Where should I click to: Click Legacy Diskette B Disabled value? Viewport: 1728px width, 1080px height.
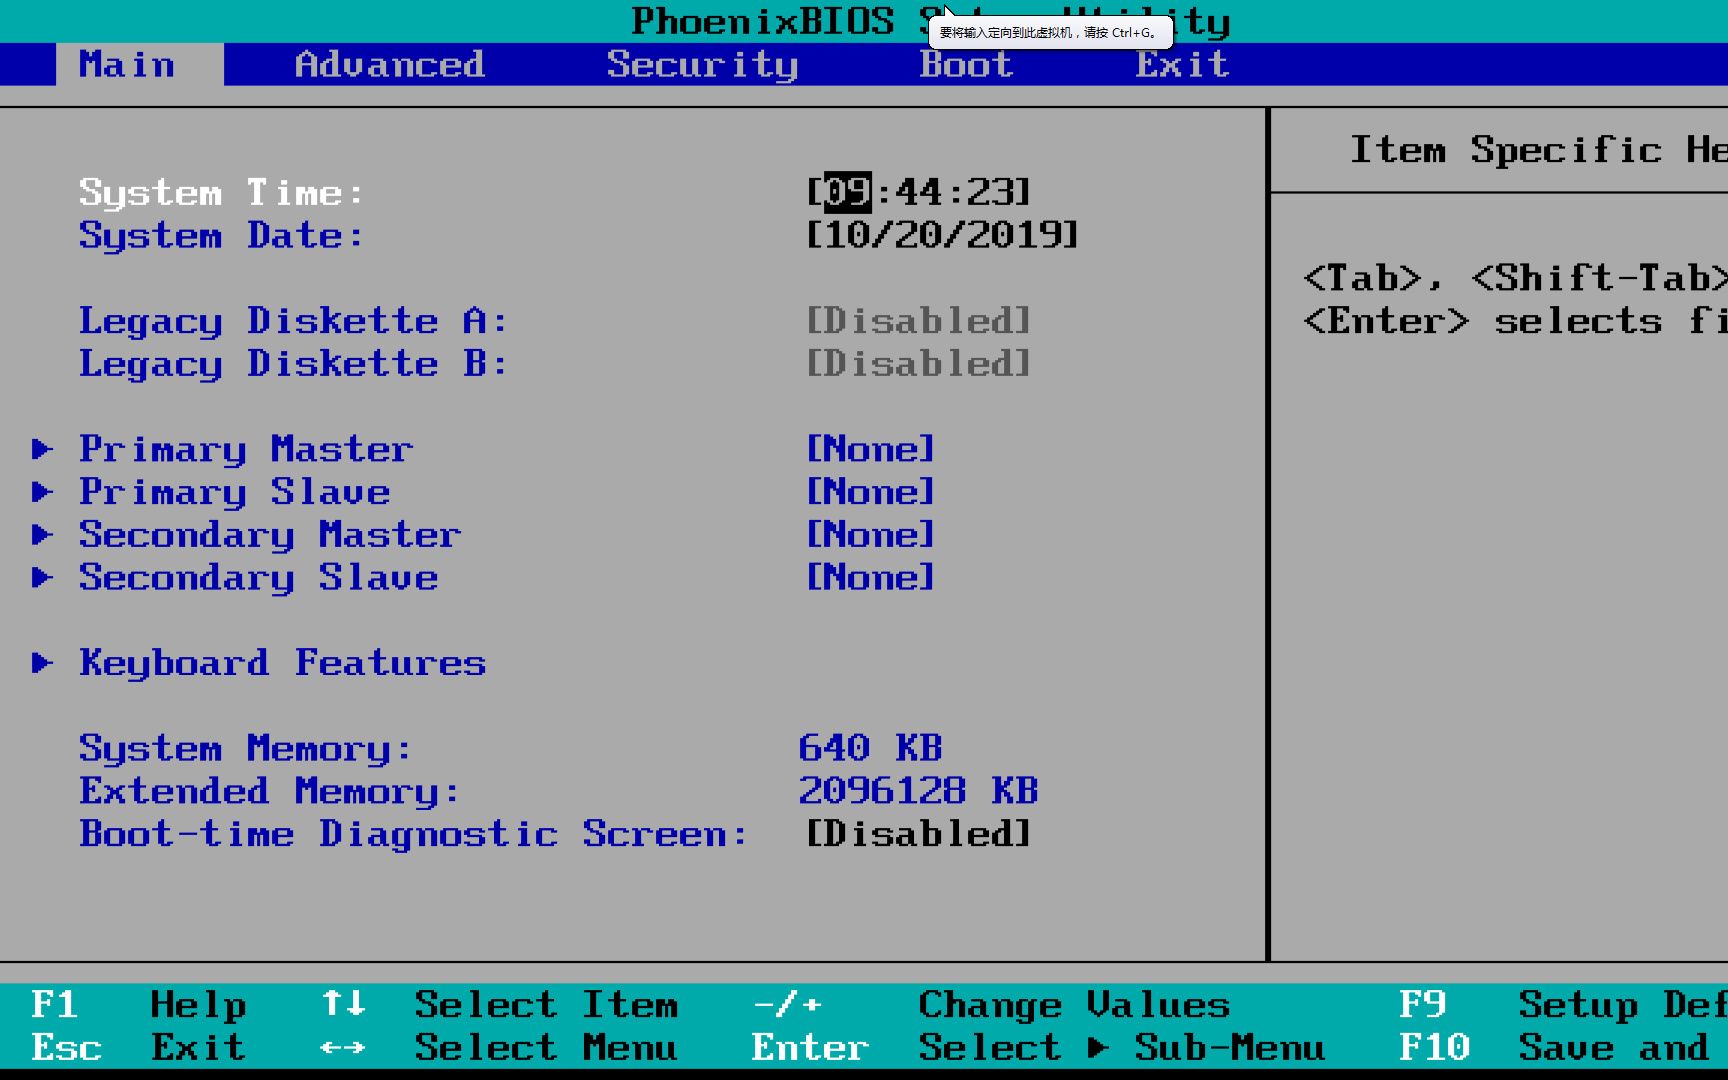(x=918, y=364)
